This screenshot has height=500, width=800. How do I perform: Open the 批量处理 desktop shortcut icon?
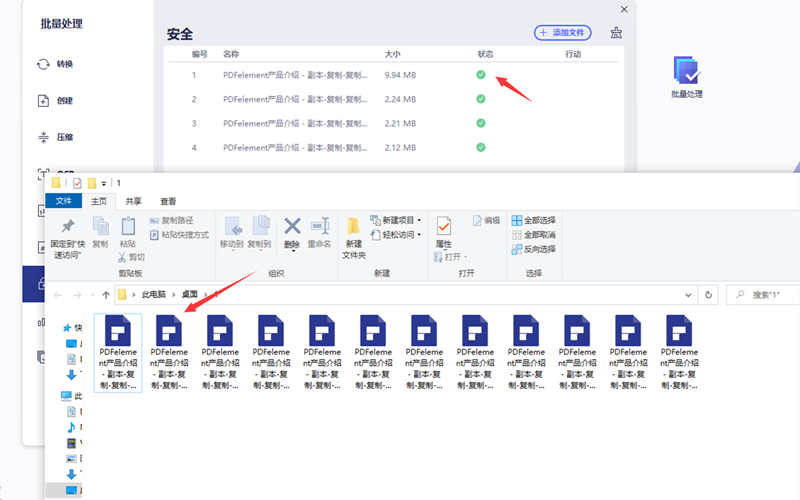pyautogui.click(x=687, y=77)
